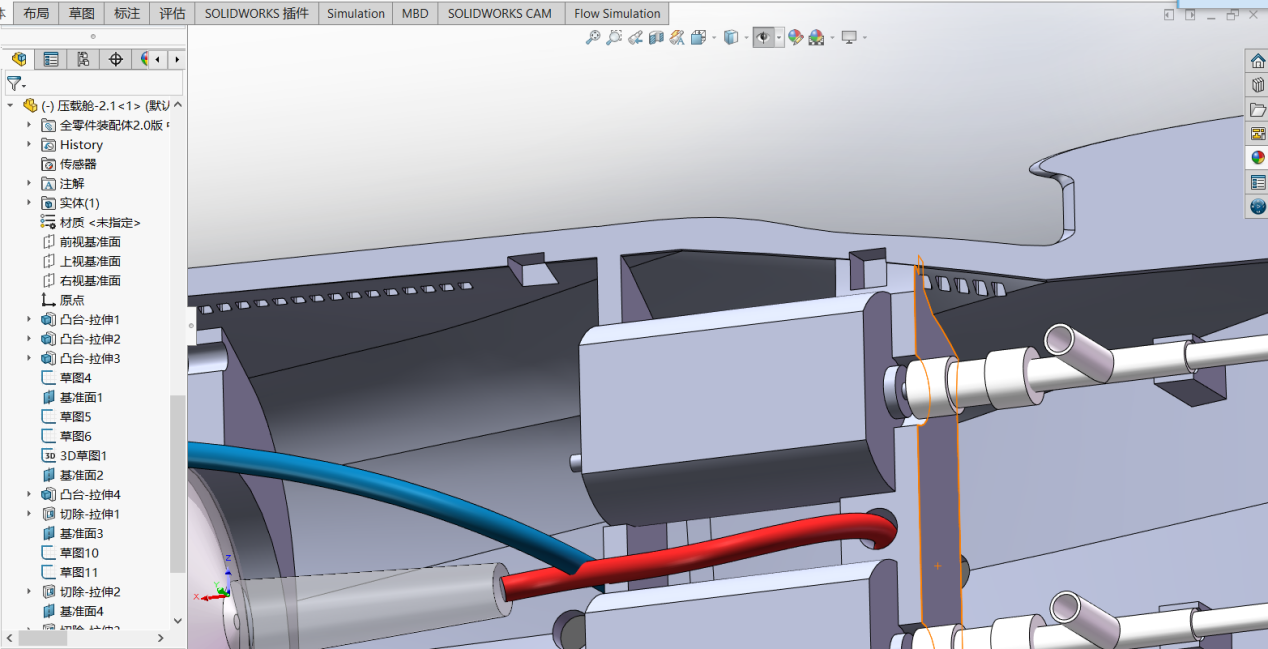Viewport: 1268px width, 649px height.
Task: Open the Display Style dropdown arrow
Action: (746, 38)
